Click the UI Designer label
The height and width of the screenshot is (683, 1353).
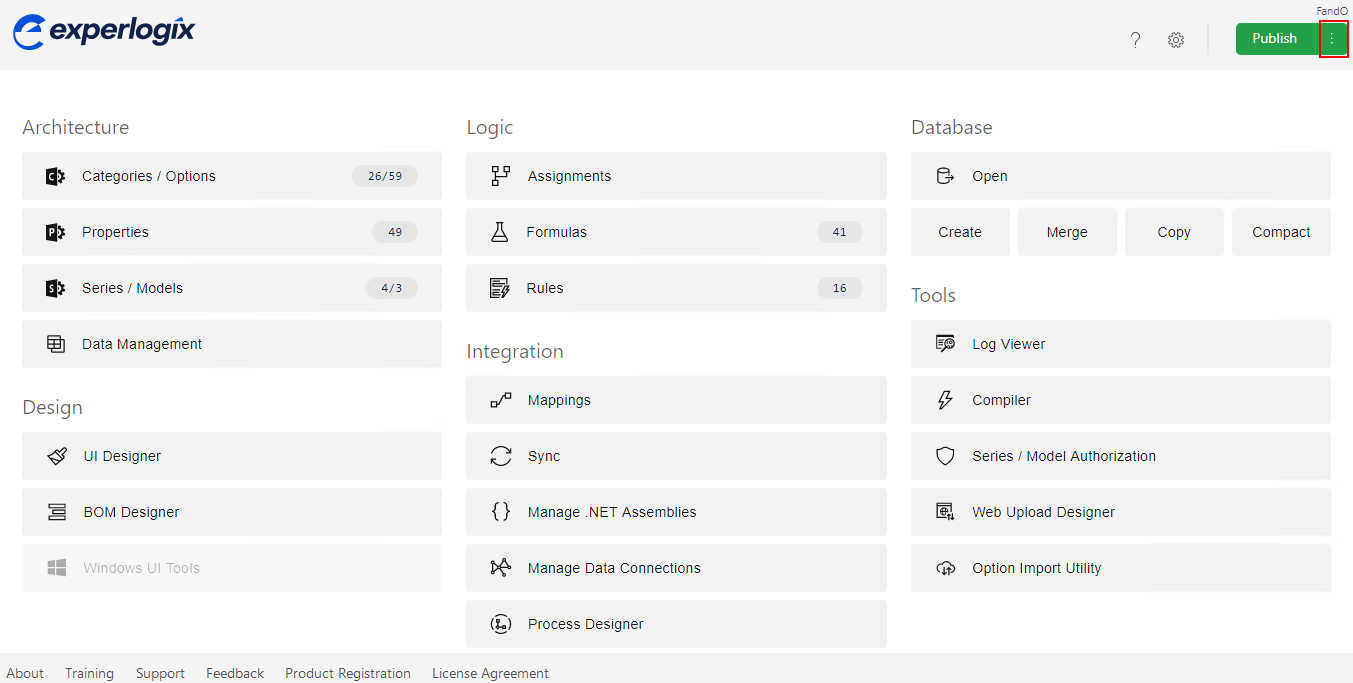(x=122, y=456)
